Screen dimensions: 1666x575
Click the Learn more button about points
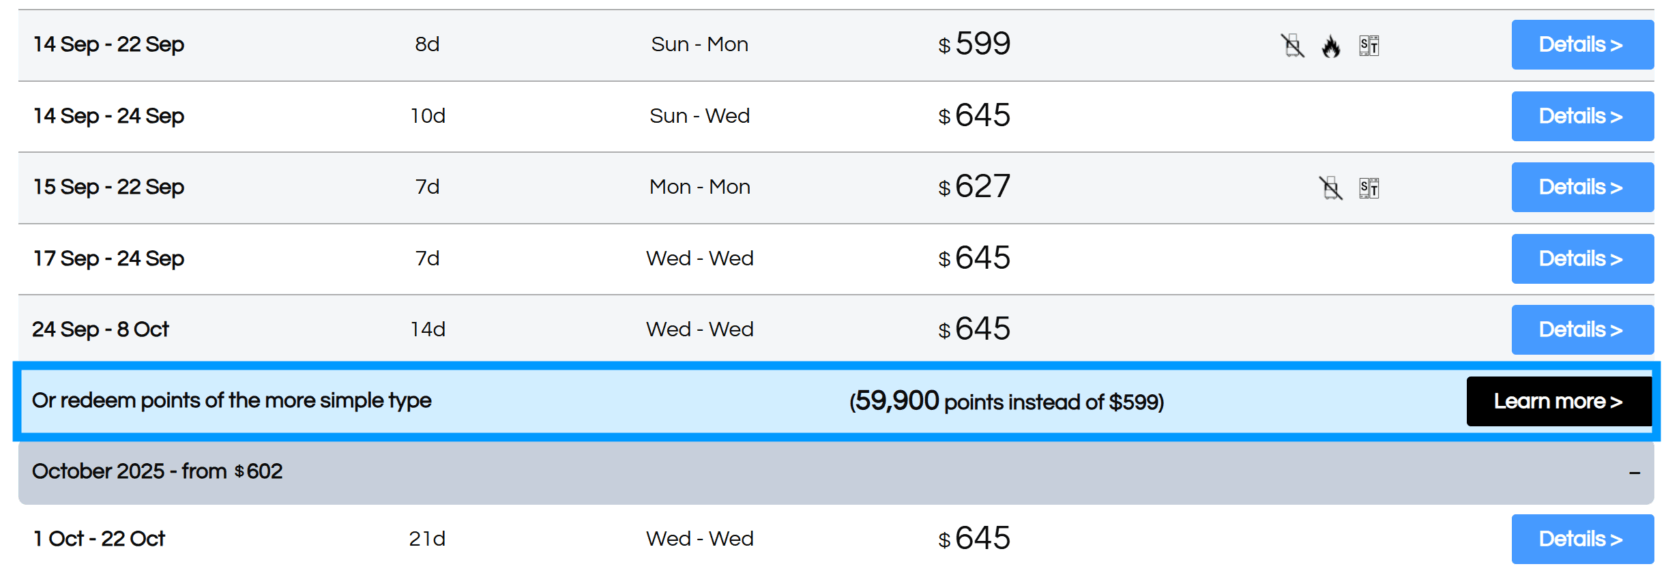[x=1558, y=401]
